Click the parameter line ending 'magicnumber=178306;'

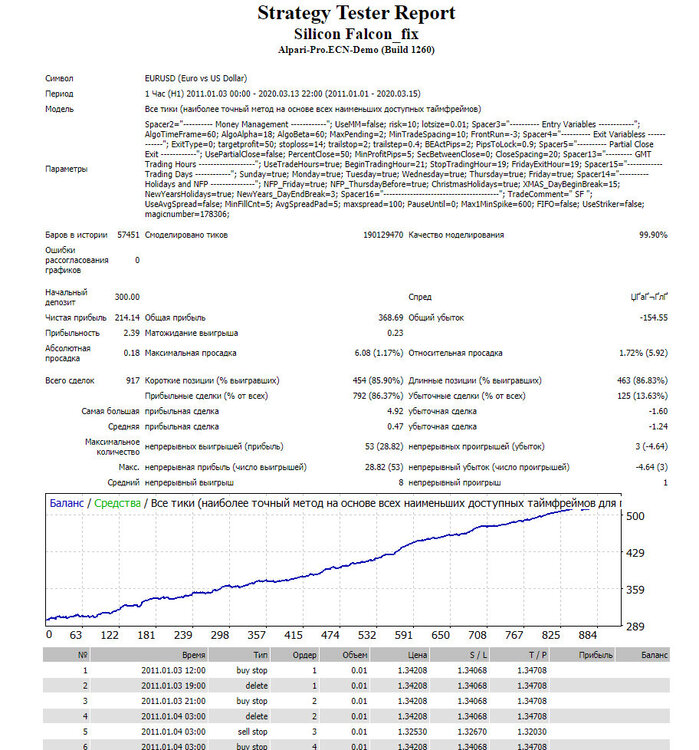click(187, 214)
